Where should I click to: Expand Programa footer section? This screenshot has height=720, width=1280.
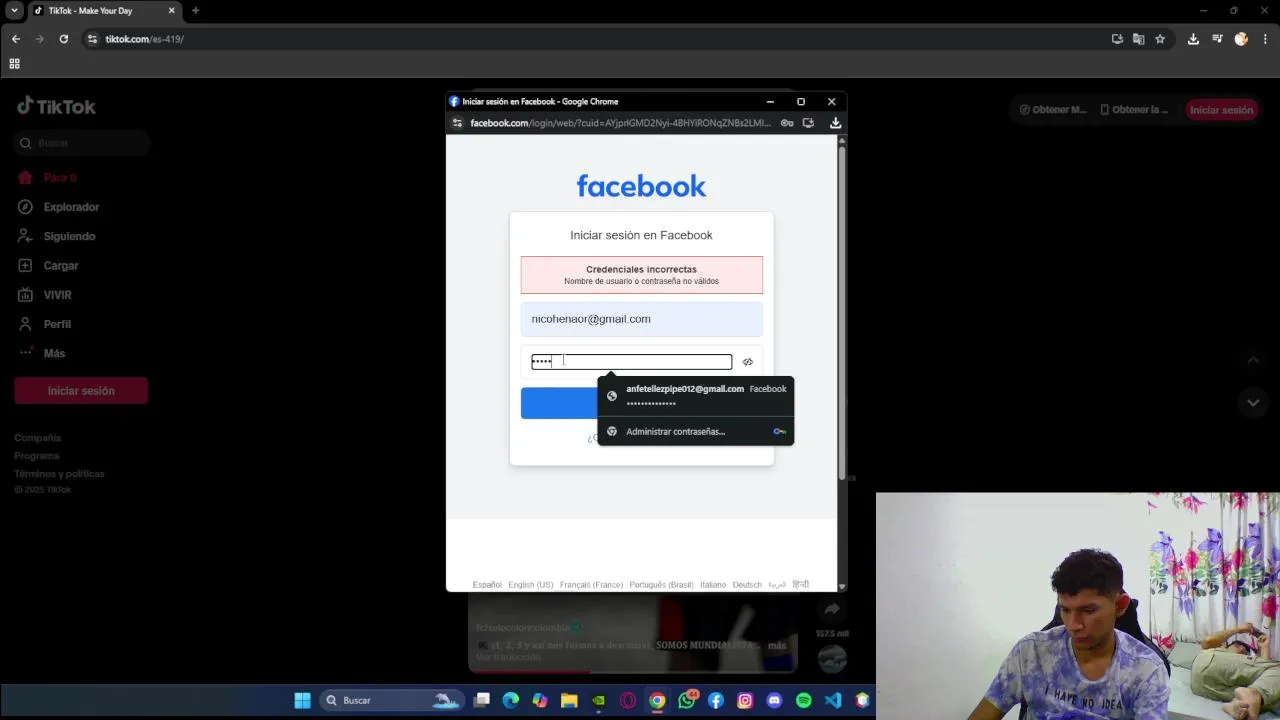tap(37, 456)
